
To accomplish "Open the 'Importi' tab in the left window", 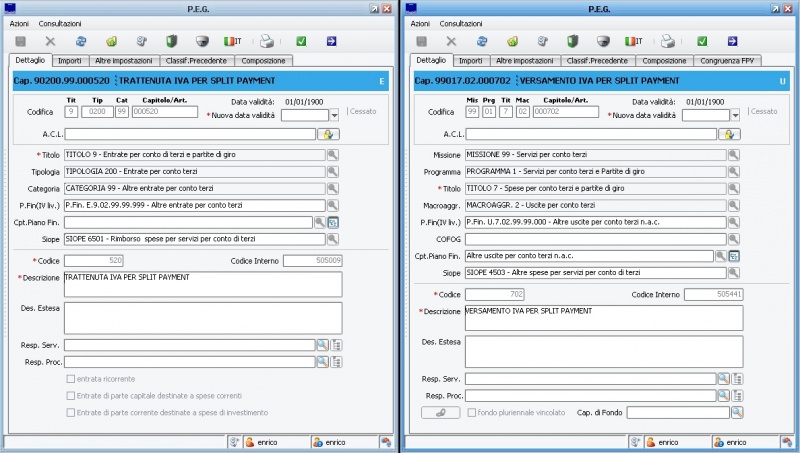I will click(x=69, y=61).
